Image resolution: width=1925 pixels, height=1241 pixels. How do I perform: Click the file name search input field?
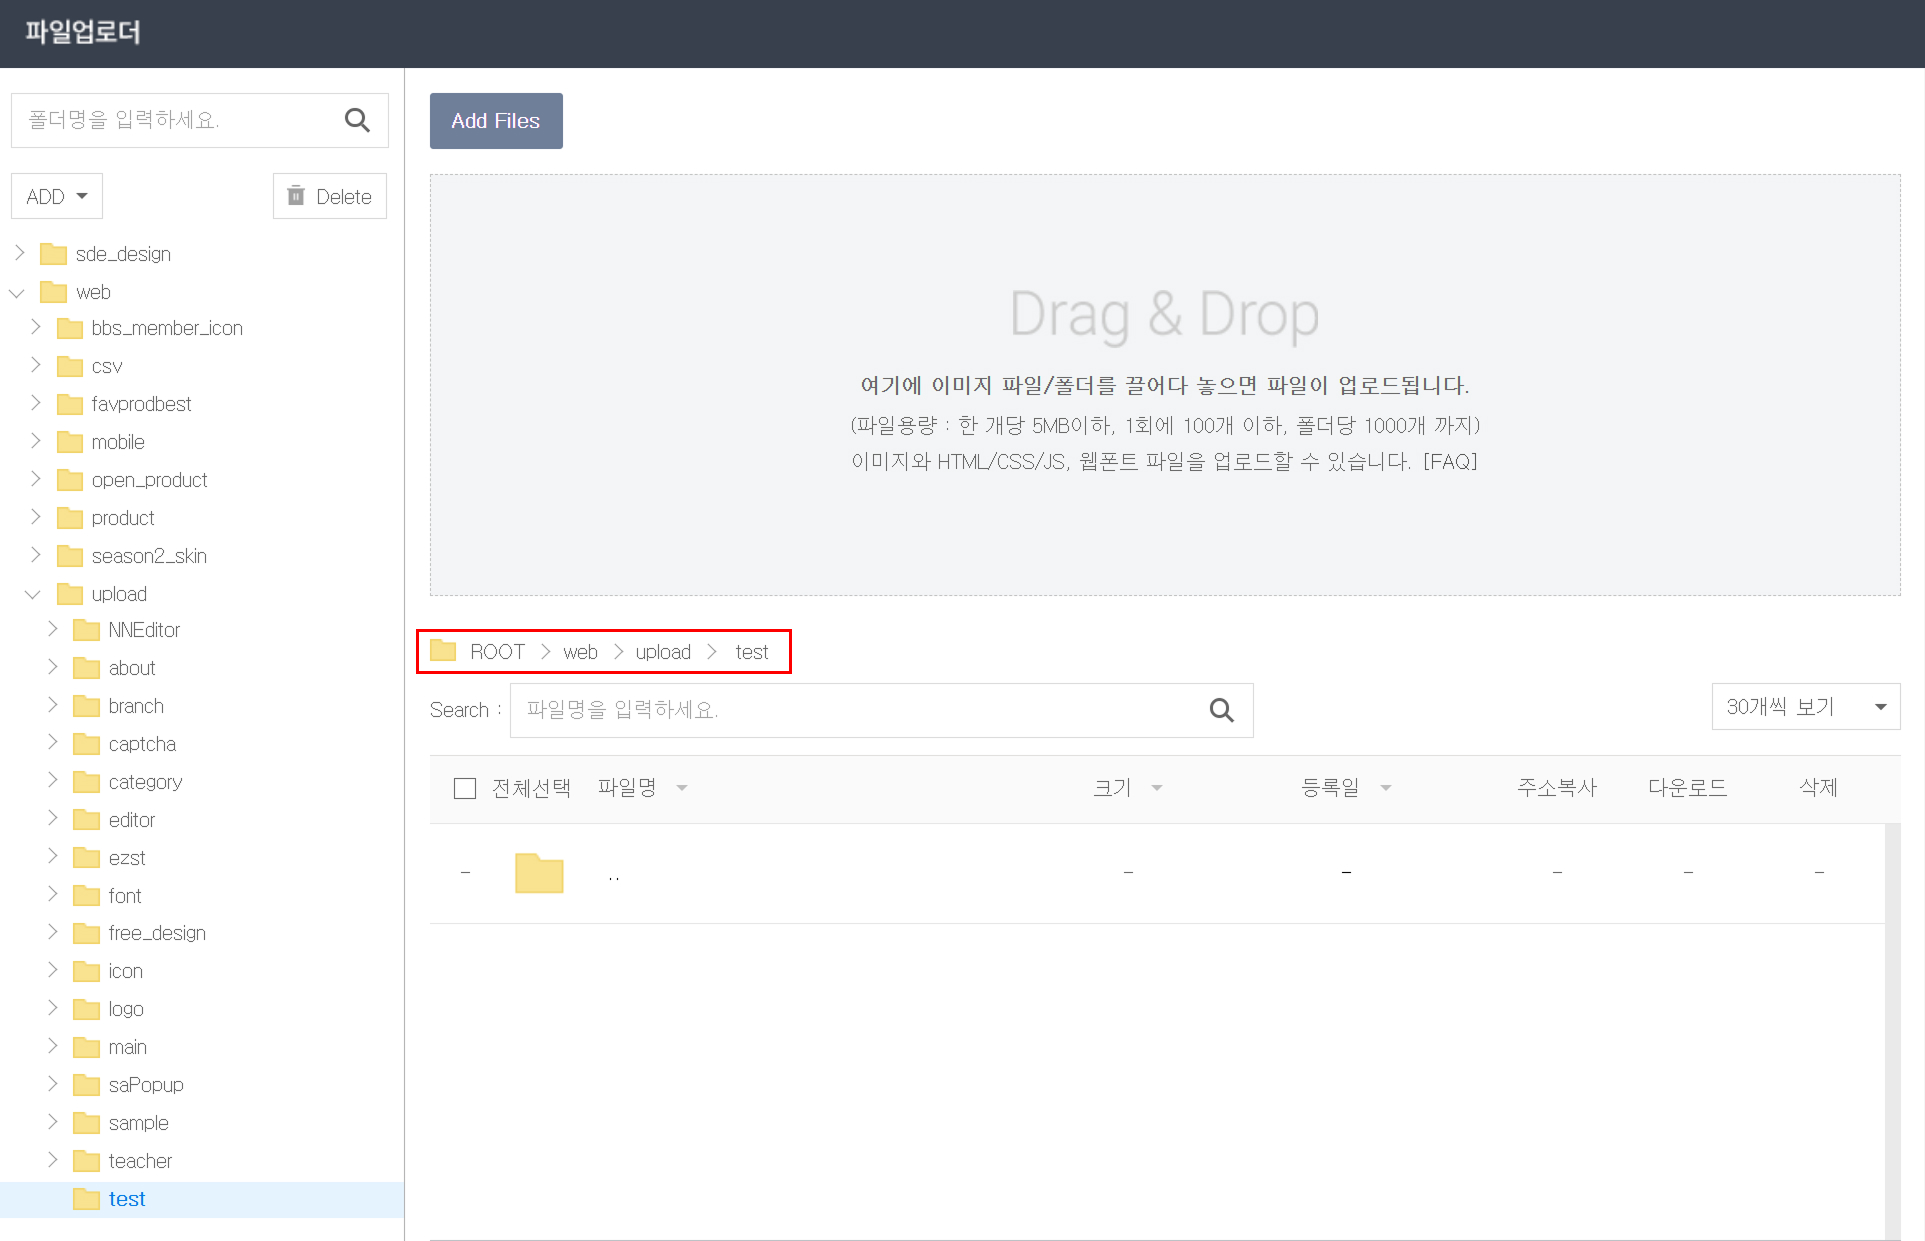coord(860,710)
